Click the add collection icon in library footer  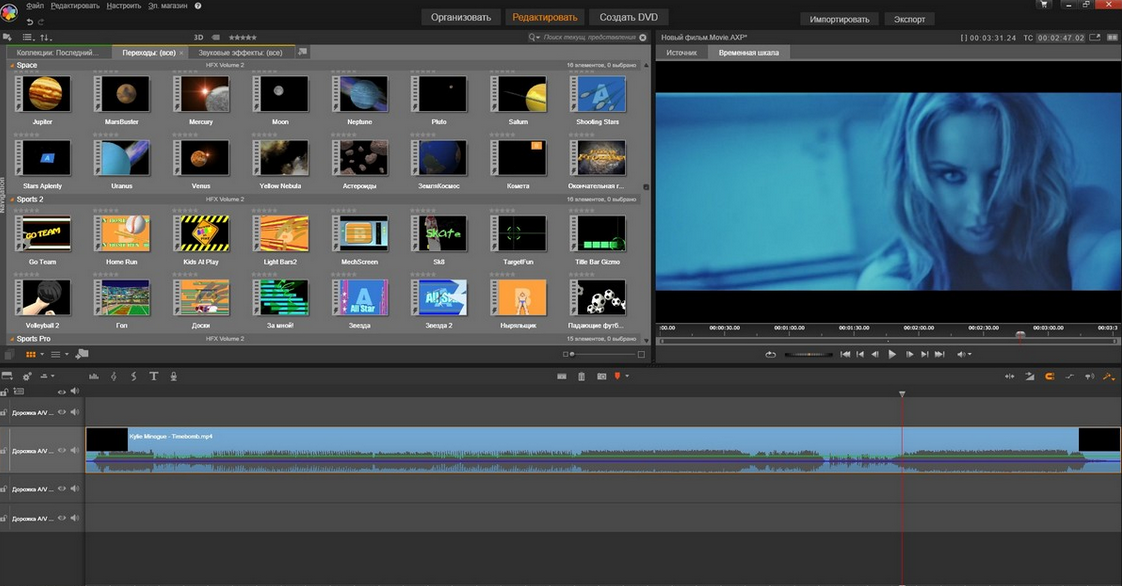tap(82, 353)
